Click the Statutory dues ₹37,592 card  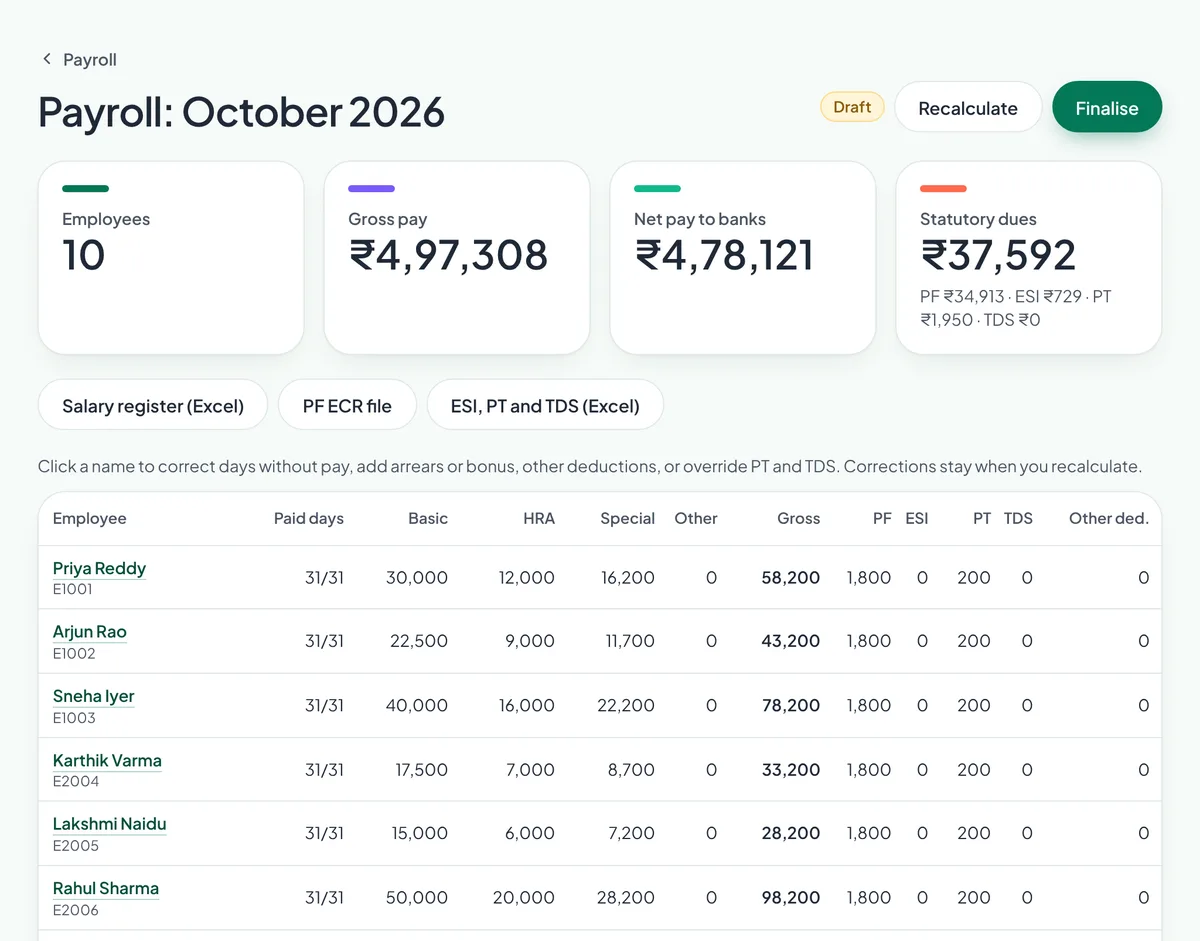pyautogui.click(x=1029, y=258)
